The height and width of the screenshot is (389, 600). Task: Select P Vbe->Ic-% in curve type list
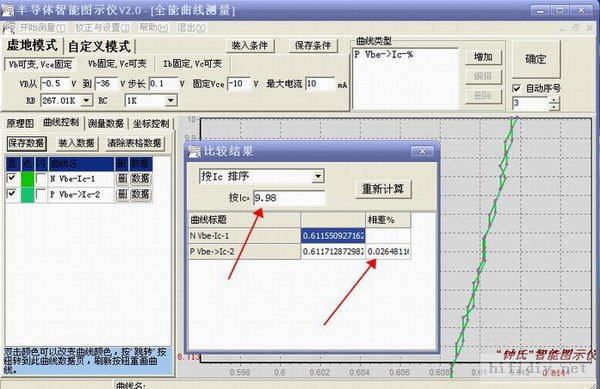383,55
